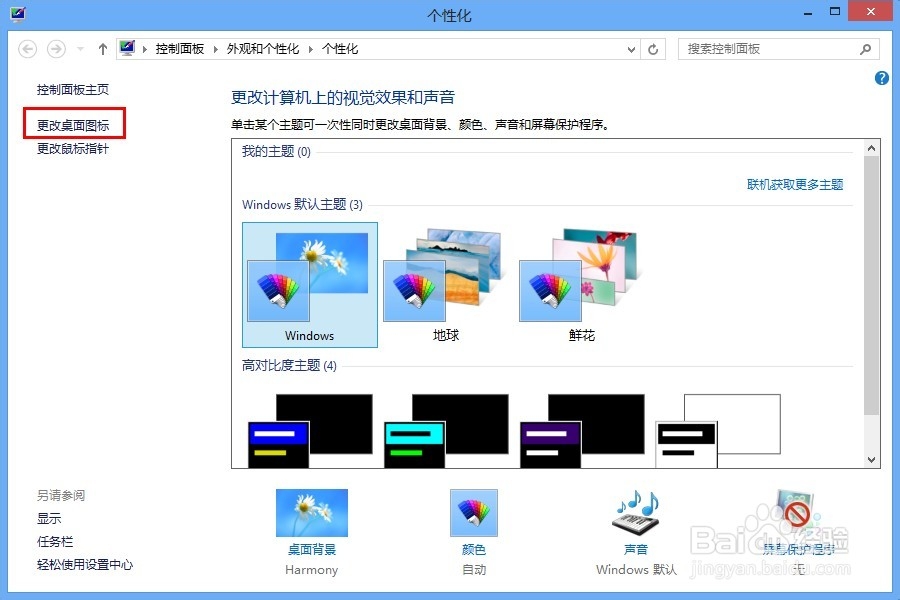Click the window system icon in title bar
The image size is (900, 600).
pos(18,13)
